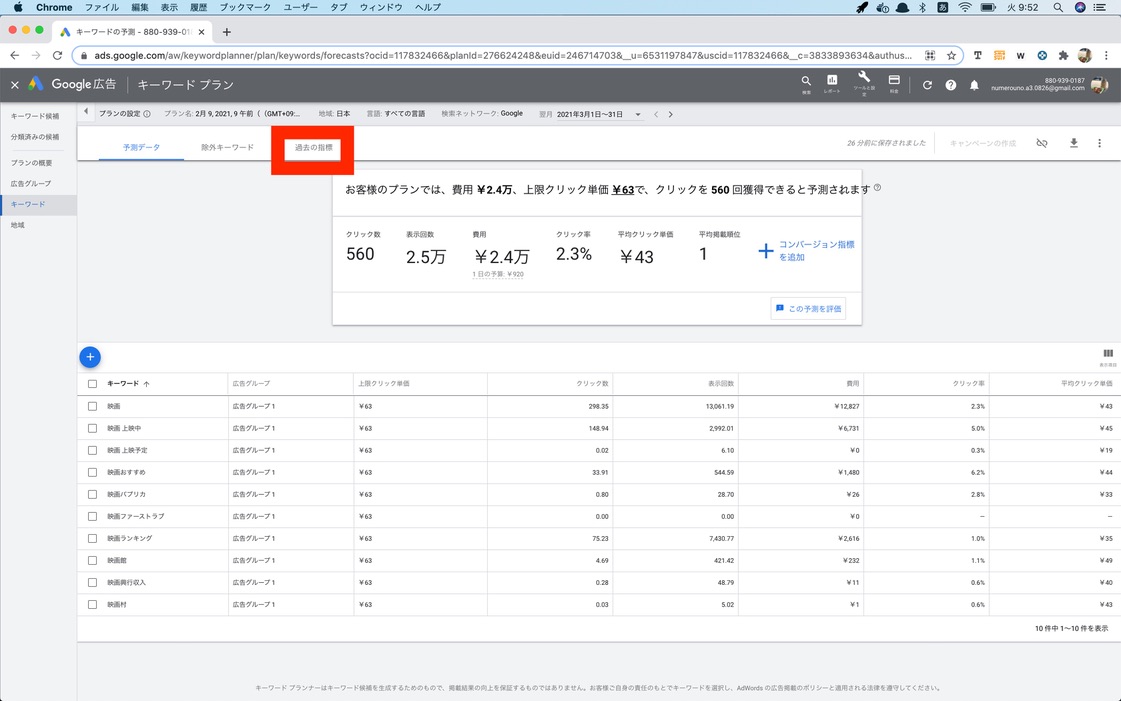The image size is (1121, 701).
Task: Open a new Chrome tab with plus button
Action: coord(227,31)
